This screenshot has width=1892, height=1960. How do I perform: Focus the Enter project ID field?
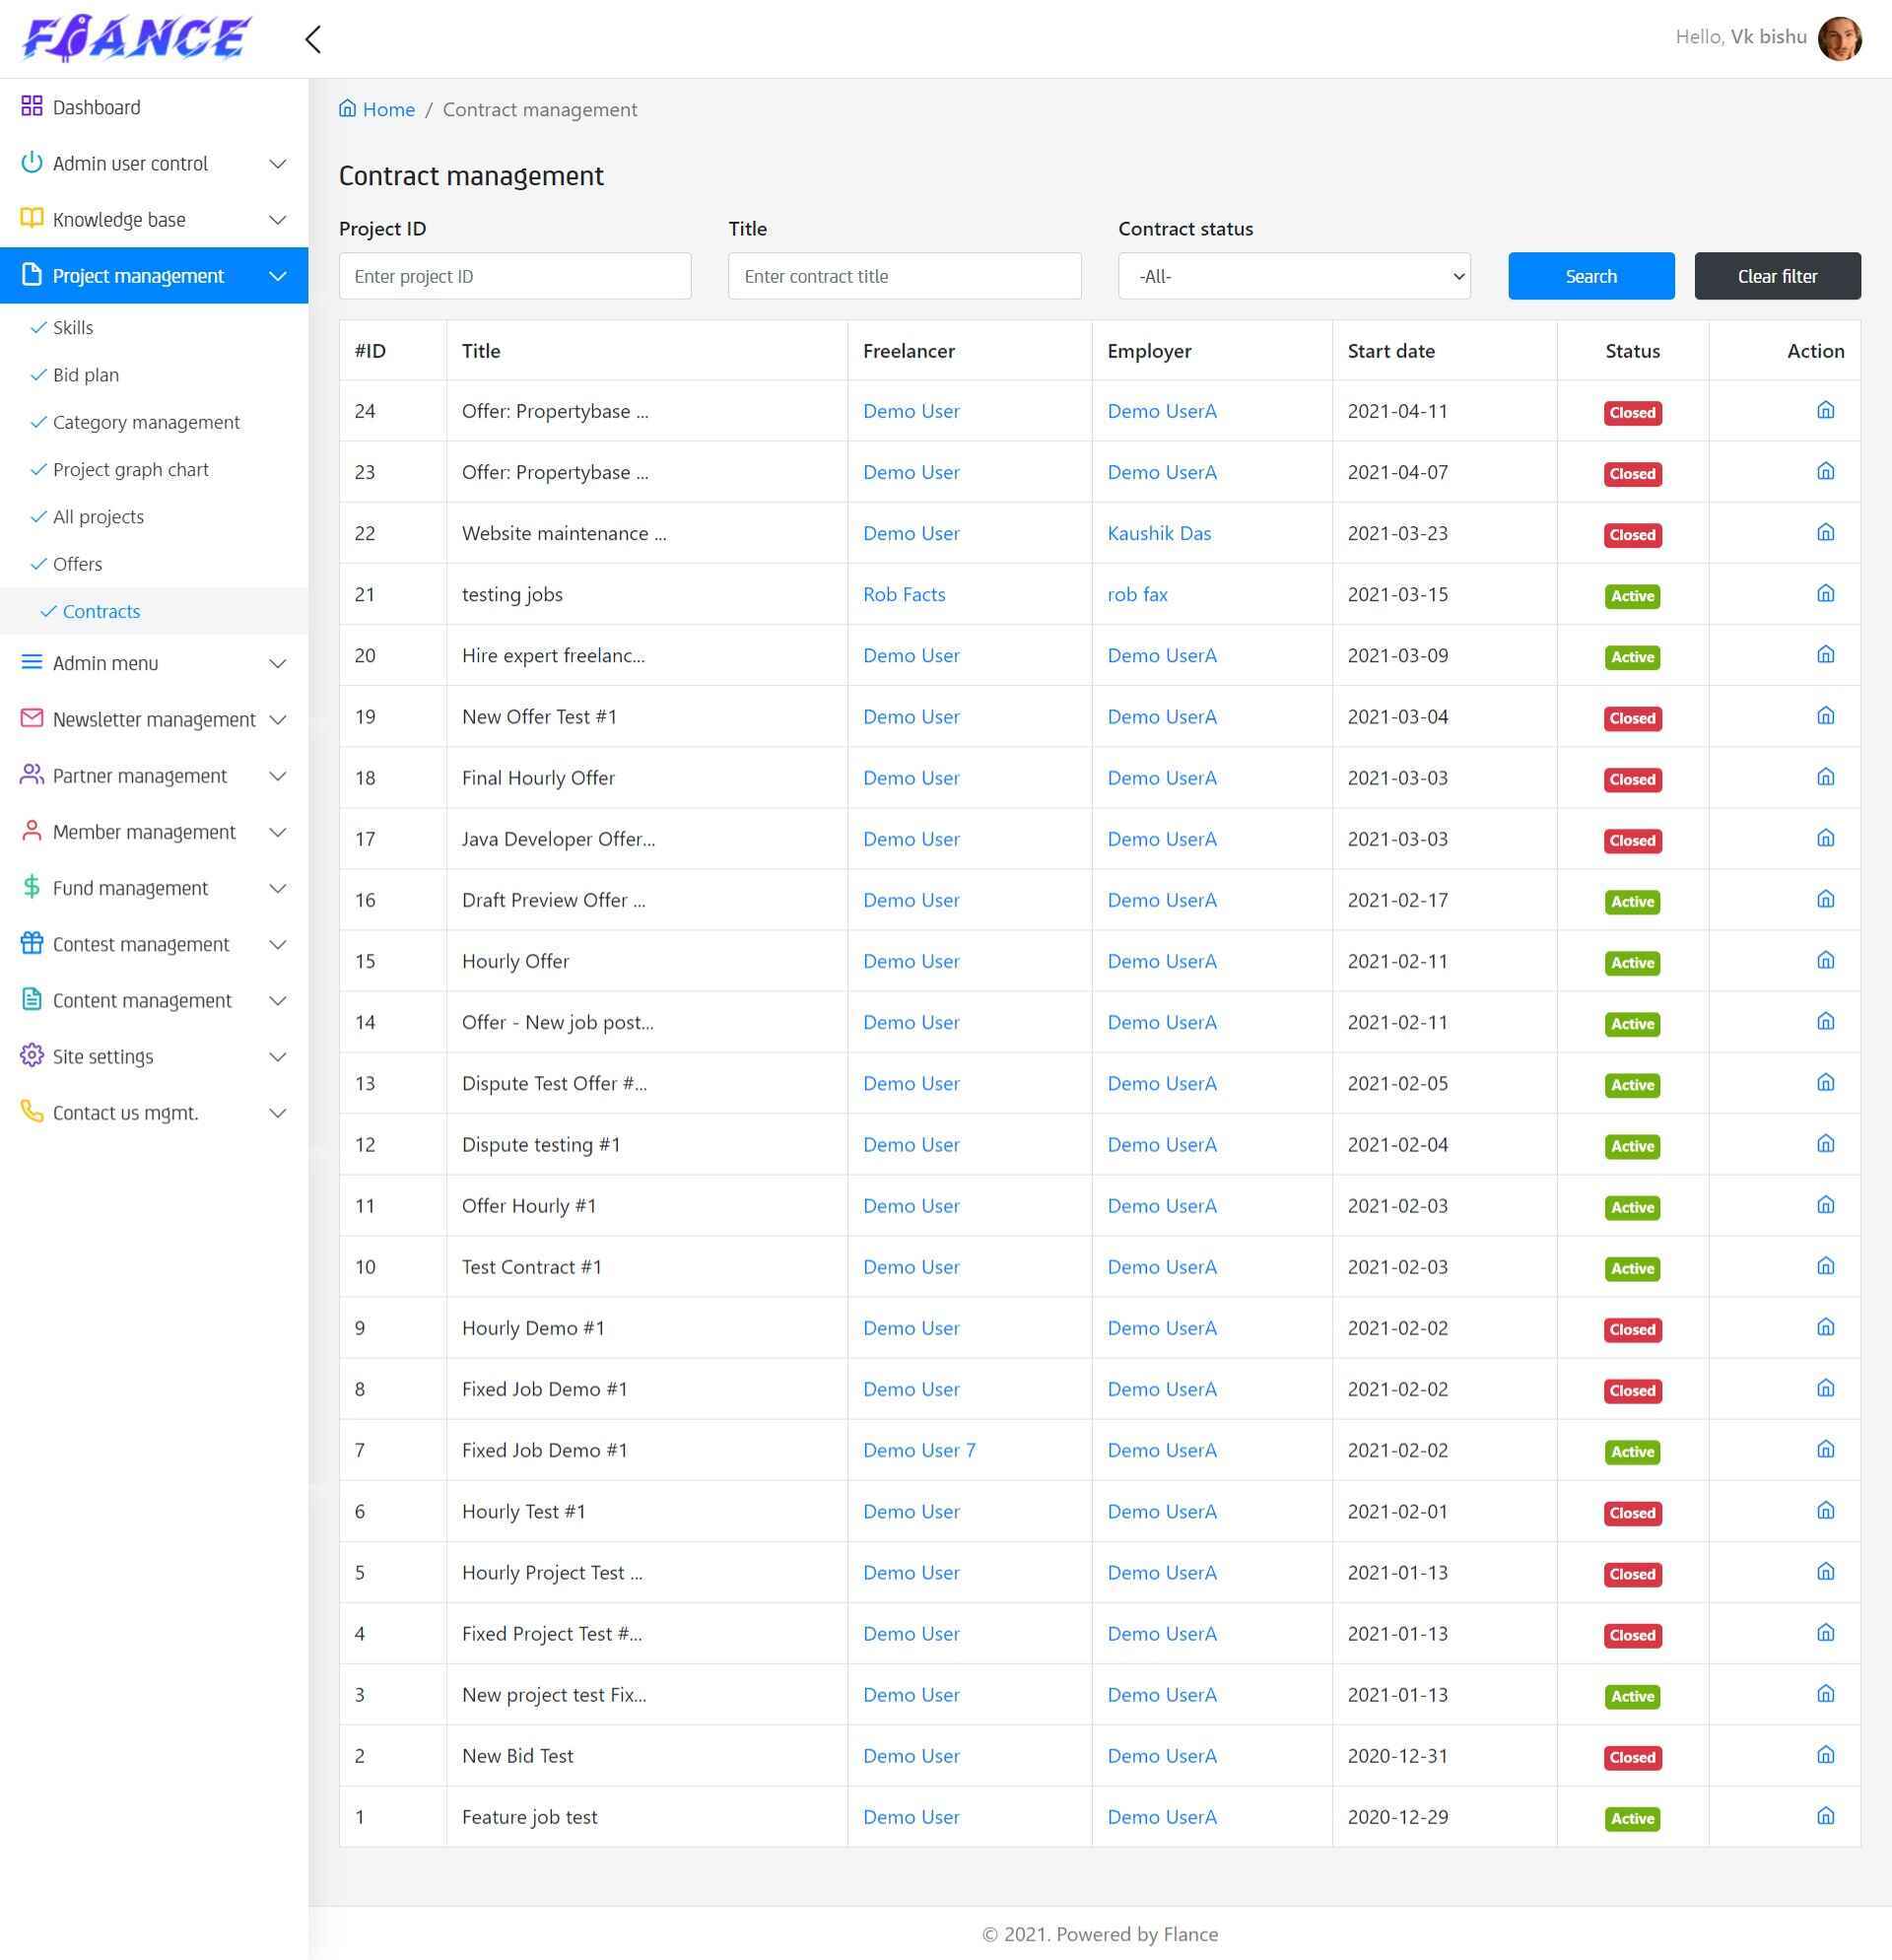515,276
